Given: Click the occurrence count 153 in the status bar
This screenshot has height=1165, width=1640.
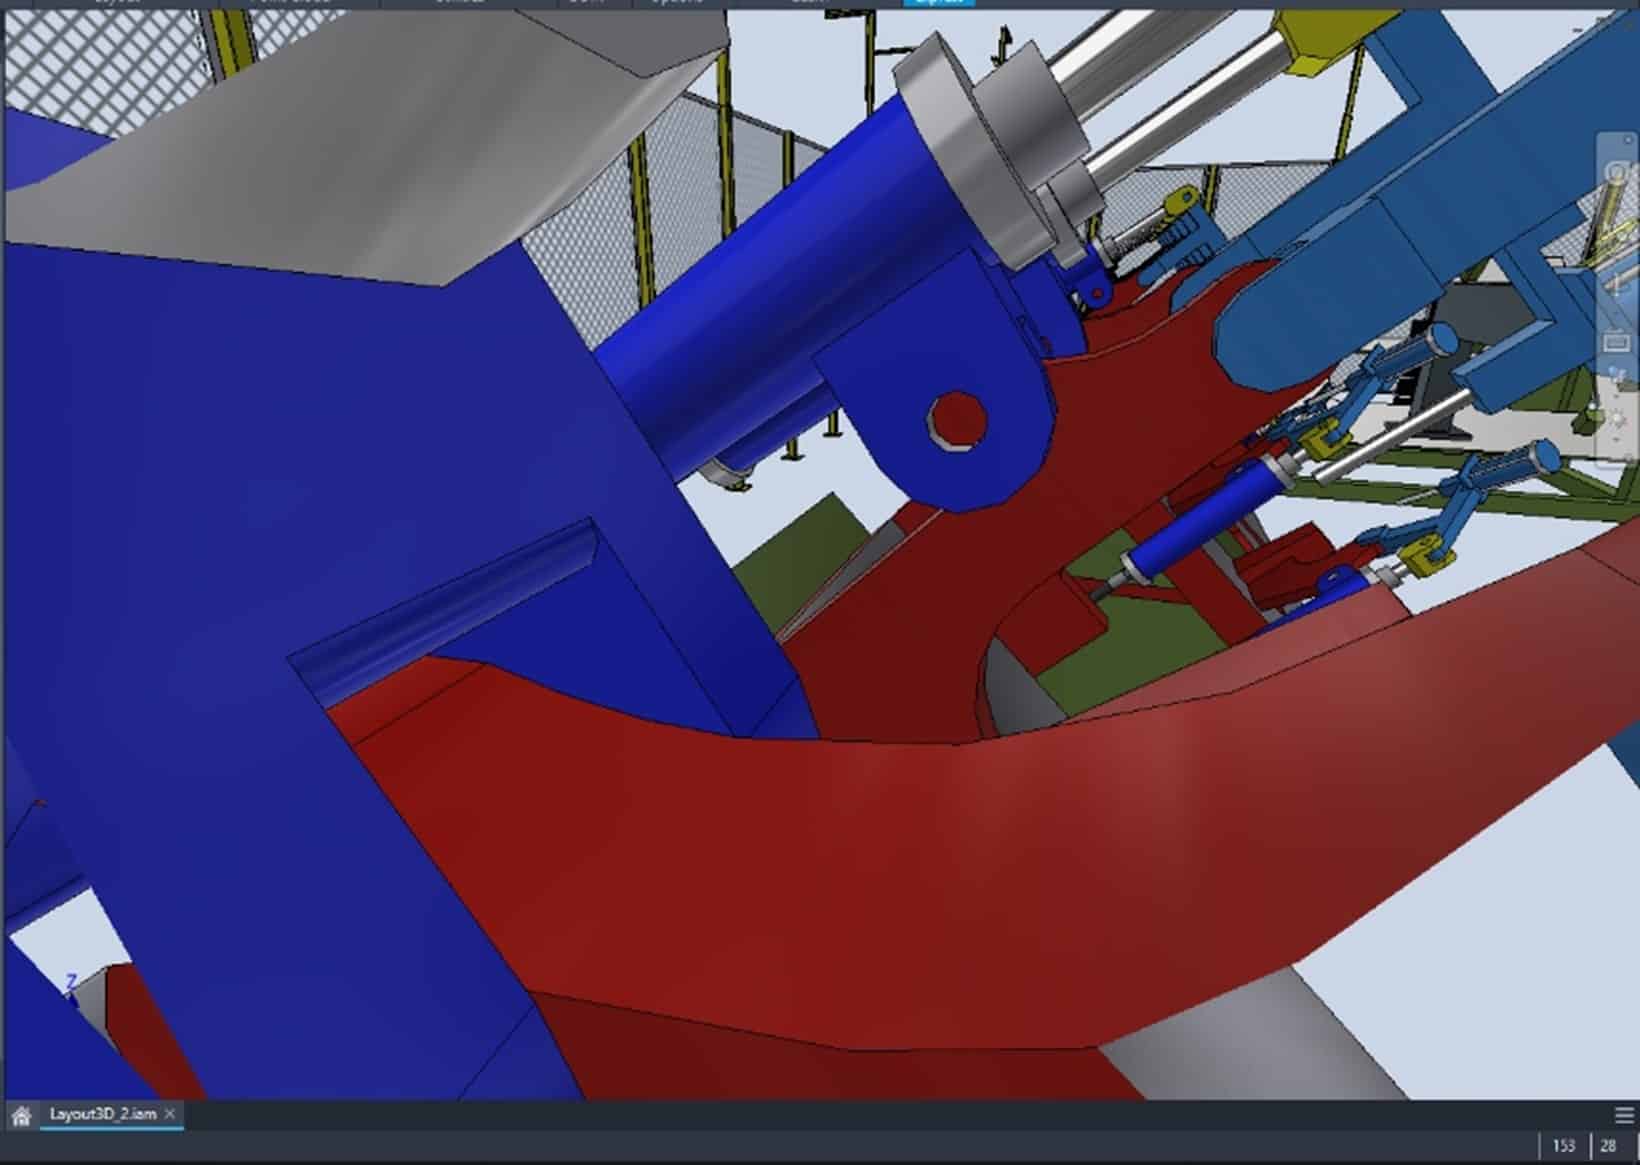Looking at the screenshot, I should [1566, 1144].
